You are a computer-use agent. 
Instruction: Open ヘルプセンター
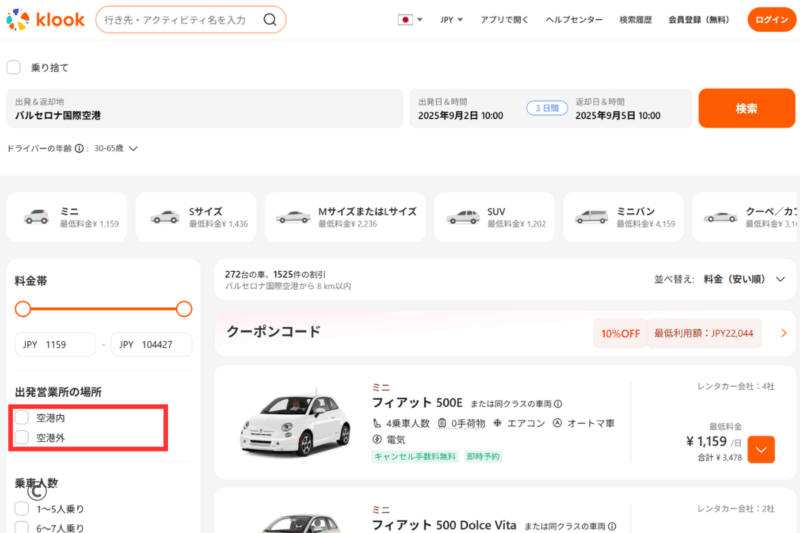tap(574, 20)
